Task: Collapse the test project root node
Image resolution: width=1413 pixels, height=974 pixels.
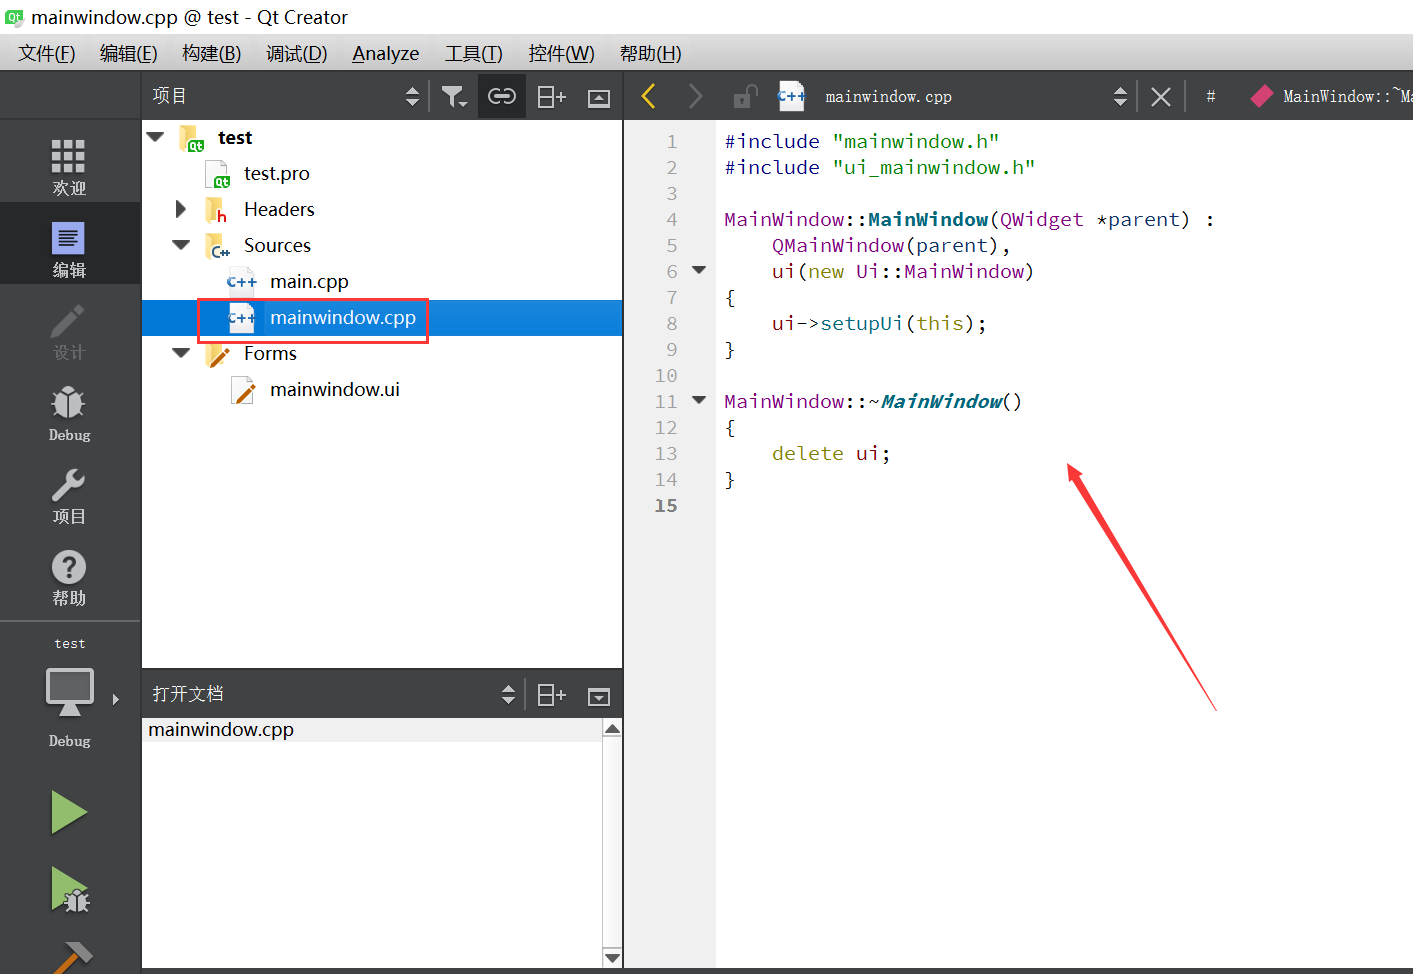Action: click(x=156, y=137)
